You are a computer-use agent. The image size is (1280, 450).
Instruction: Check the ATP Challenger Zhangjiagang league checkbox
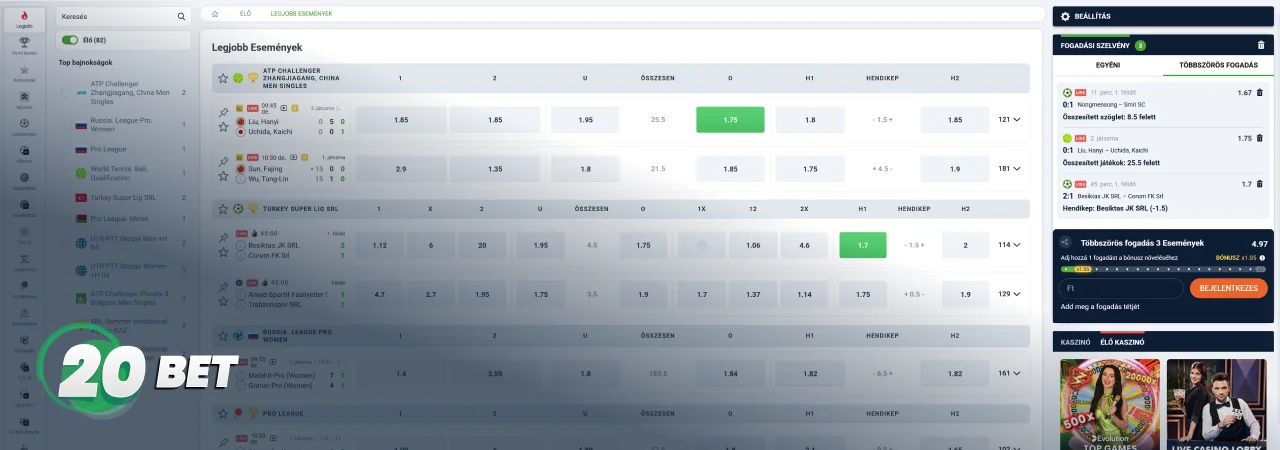pyautogui.click(x=66, y=92)
